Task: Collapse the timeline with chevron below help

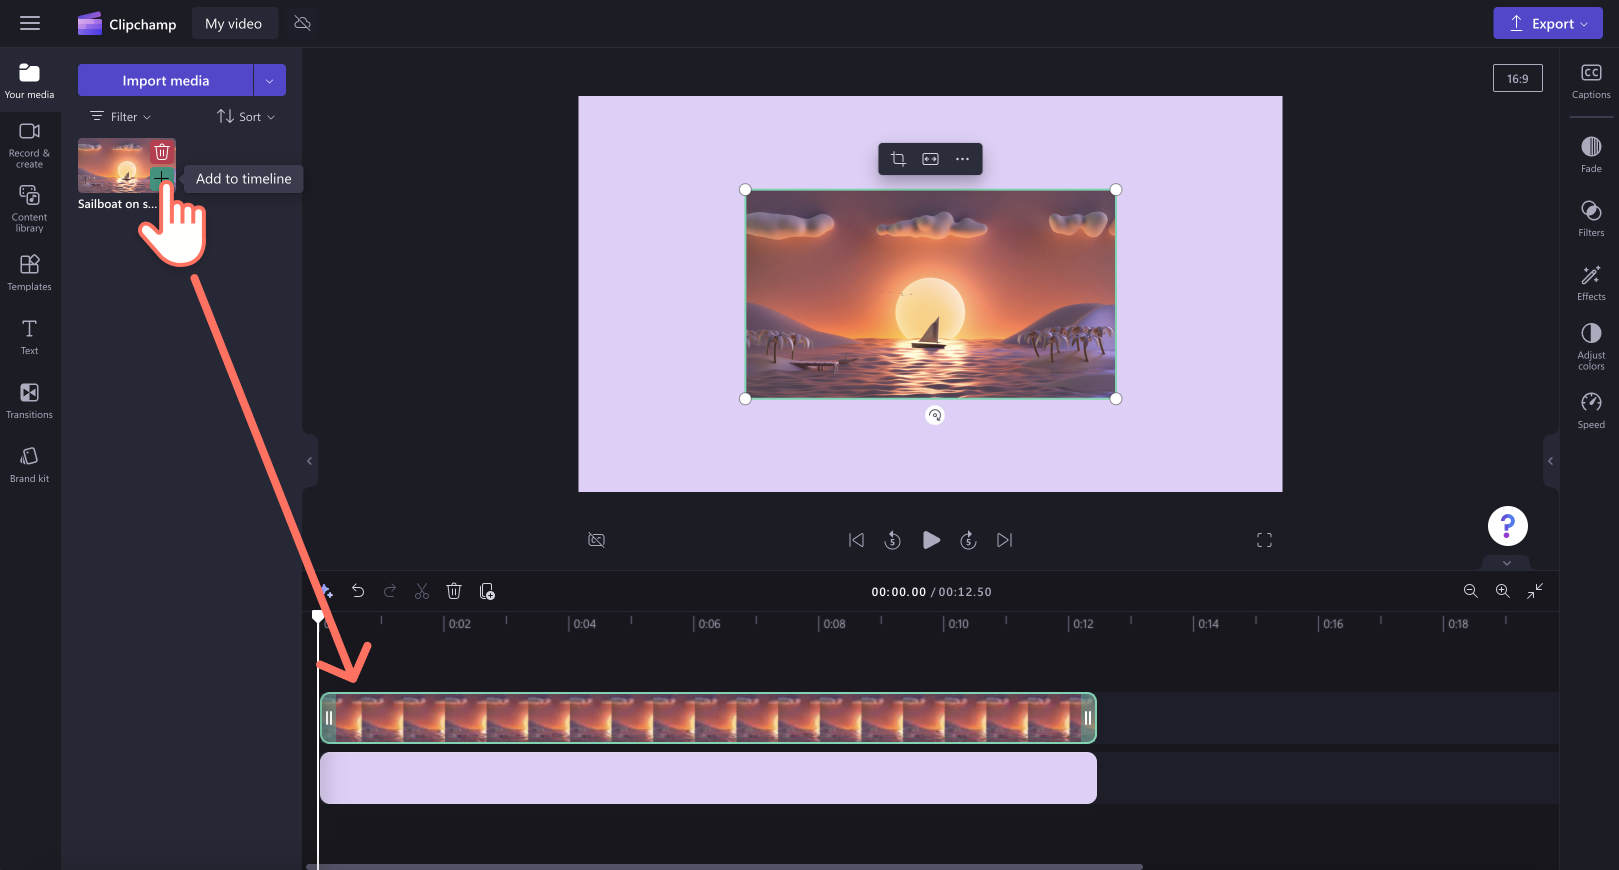Action: (1507, 563)
